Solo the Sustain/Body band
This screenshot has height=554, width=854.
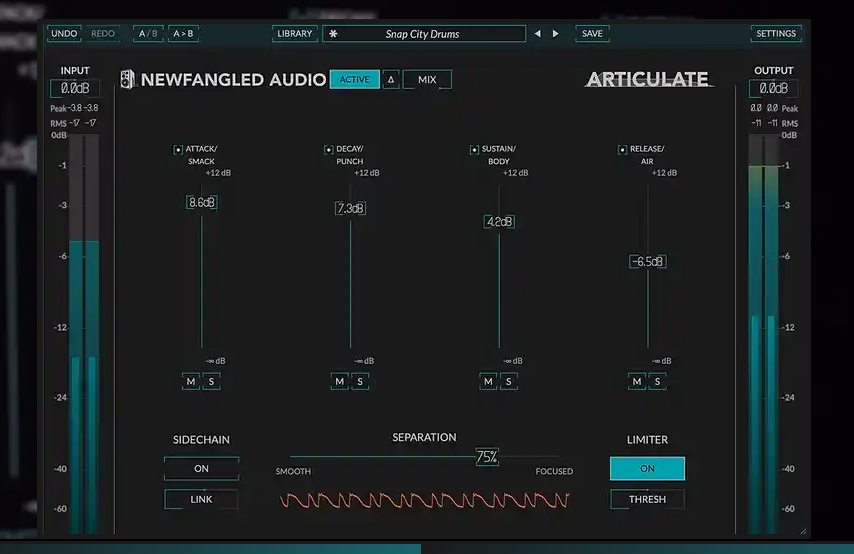coord(509,382)
